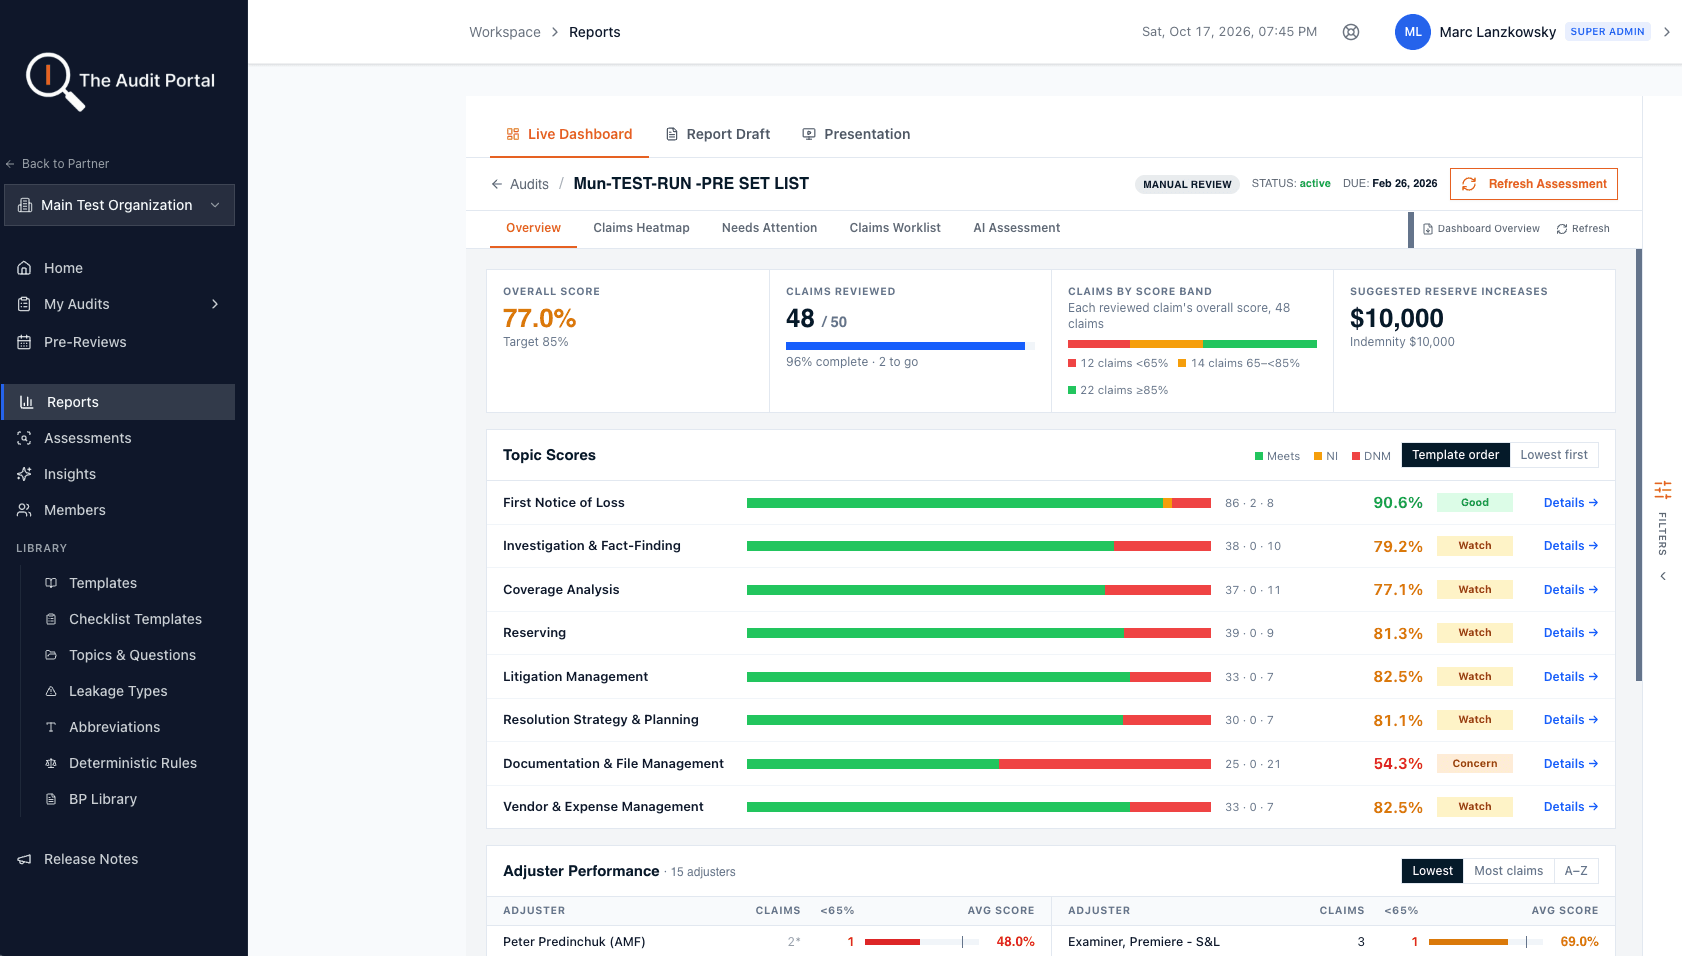Open Details for Litigation Management
1682x956 pixels.
point(1571,677)
